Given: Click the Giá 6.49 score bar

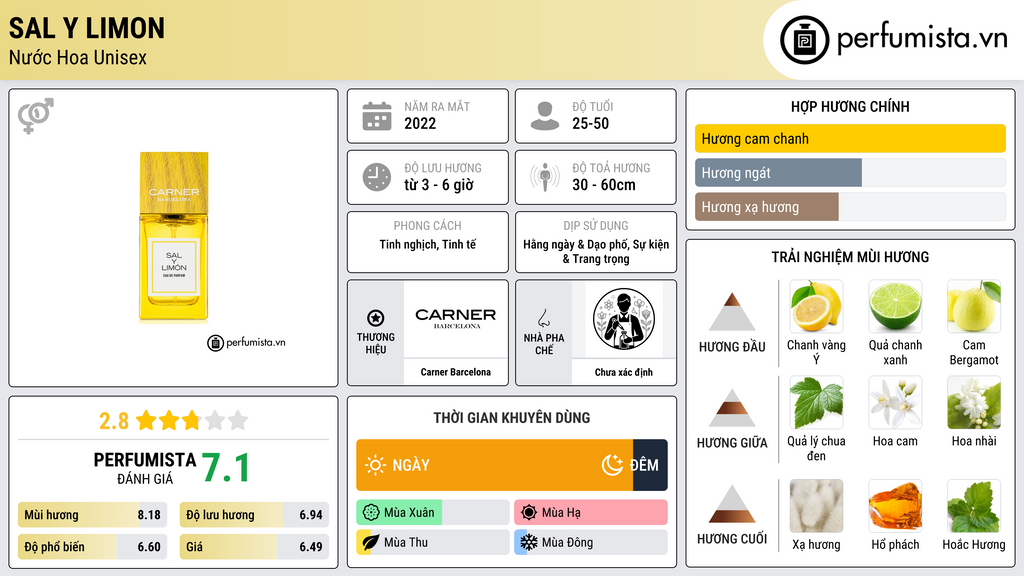Looking at the screenshot, I should (x=254, y=547).
